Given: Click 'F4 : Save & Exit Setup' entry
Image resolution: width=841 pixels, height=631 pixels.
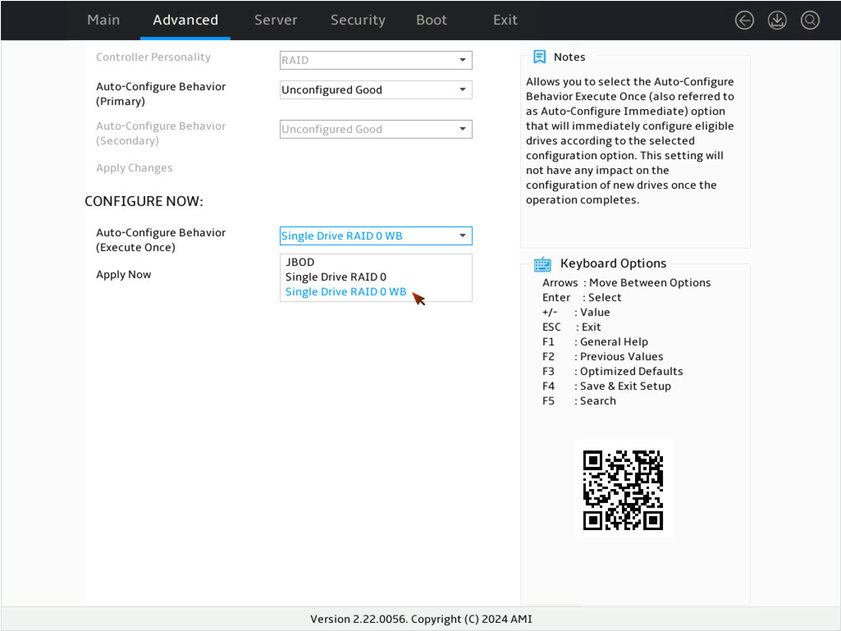Looking at the screenshot, I should click(x=607, y=386).
